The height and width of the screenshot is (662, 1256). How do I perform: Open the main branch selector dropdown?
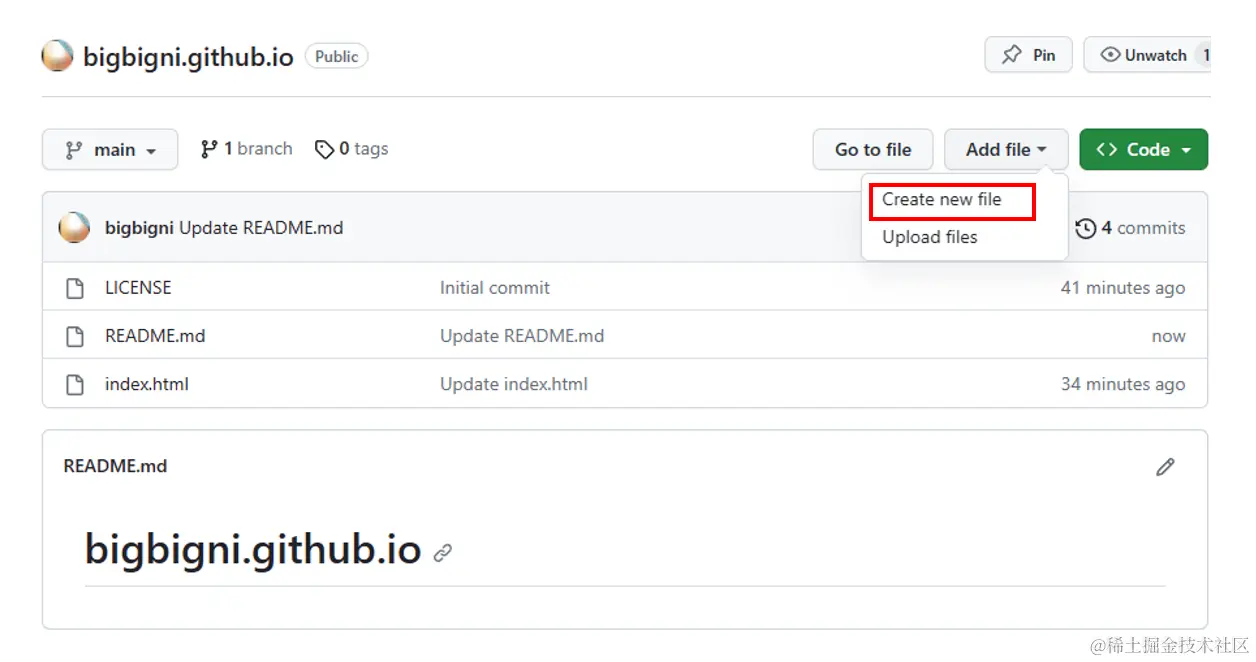[110, 150]
